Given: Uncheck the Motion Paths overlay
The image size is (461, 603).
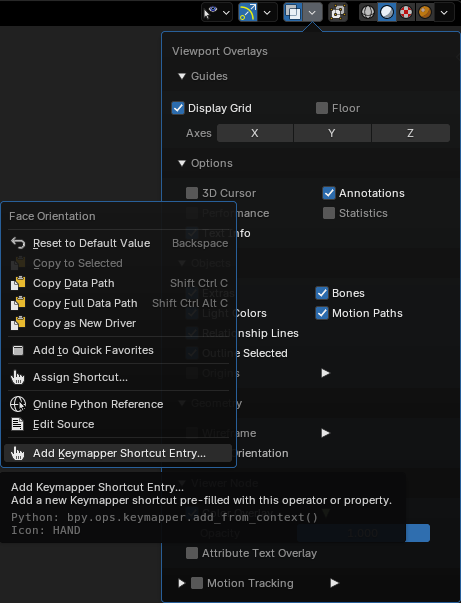Looking at the screenshot, I should coord(322,313).
